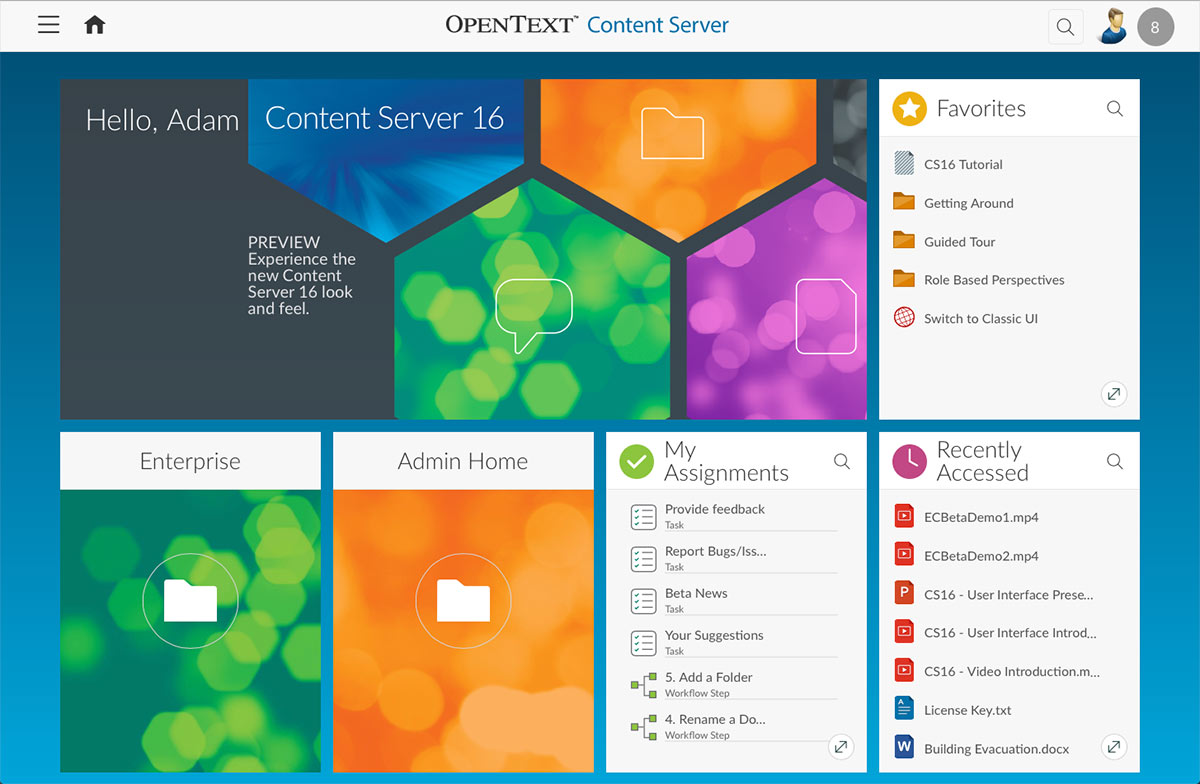Click the My Assignments checkmark icon
This screenshot has width=1200, height=784.
pyautogui.click(x=637, y=461)
